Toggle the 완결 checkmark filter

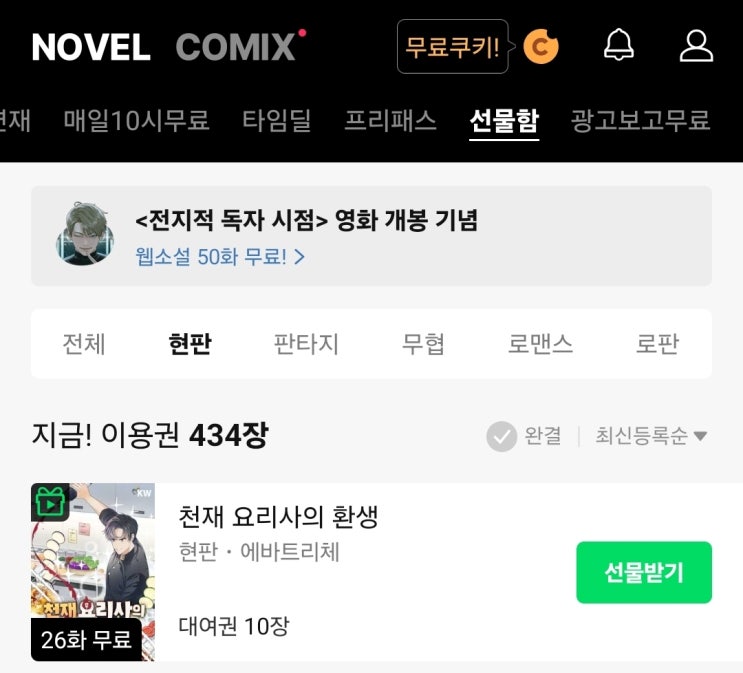pyautogui.click(x=501, y=436)
